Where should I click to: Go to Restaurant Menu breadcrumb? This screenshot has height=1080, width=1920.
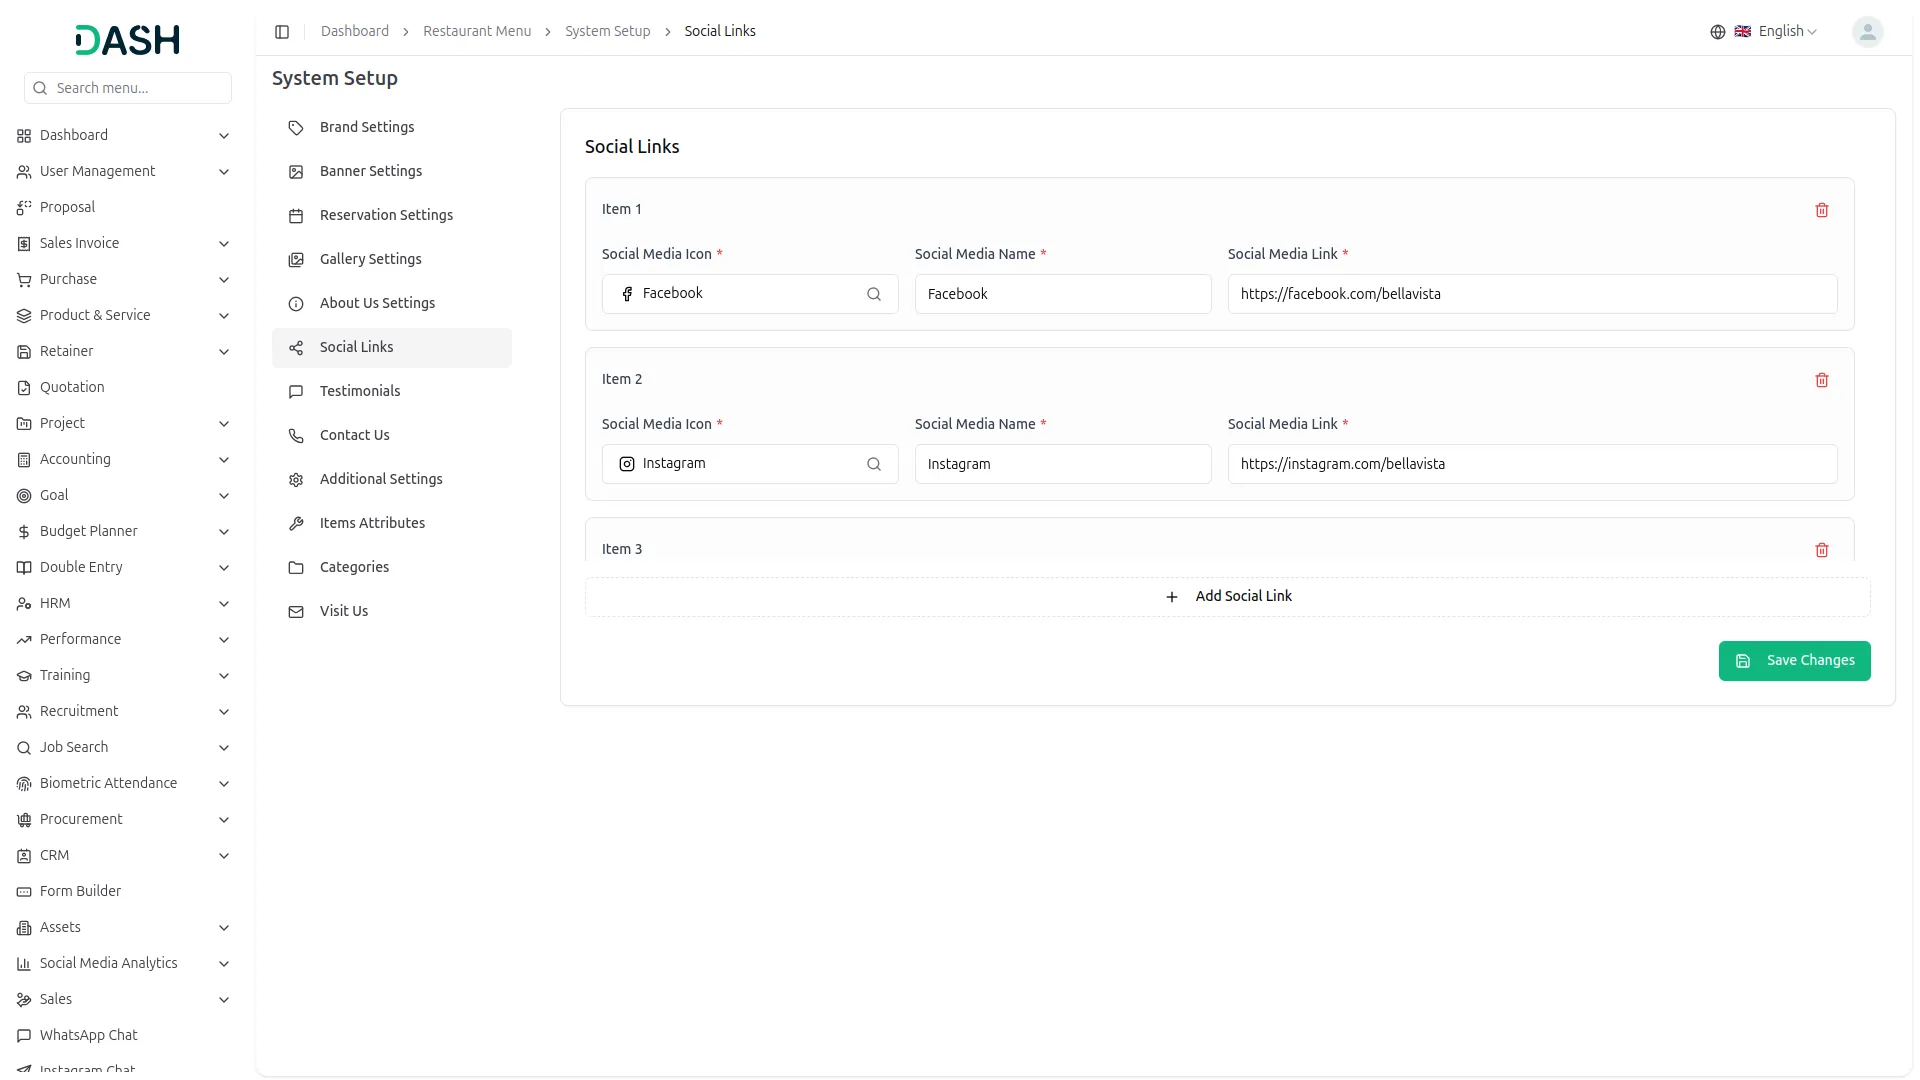(x=476, y=32)
